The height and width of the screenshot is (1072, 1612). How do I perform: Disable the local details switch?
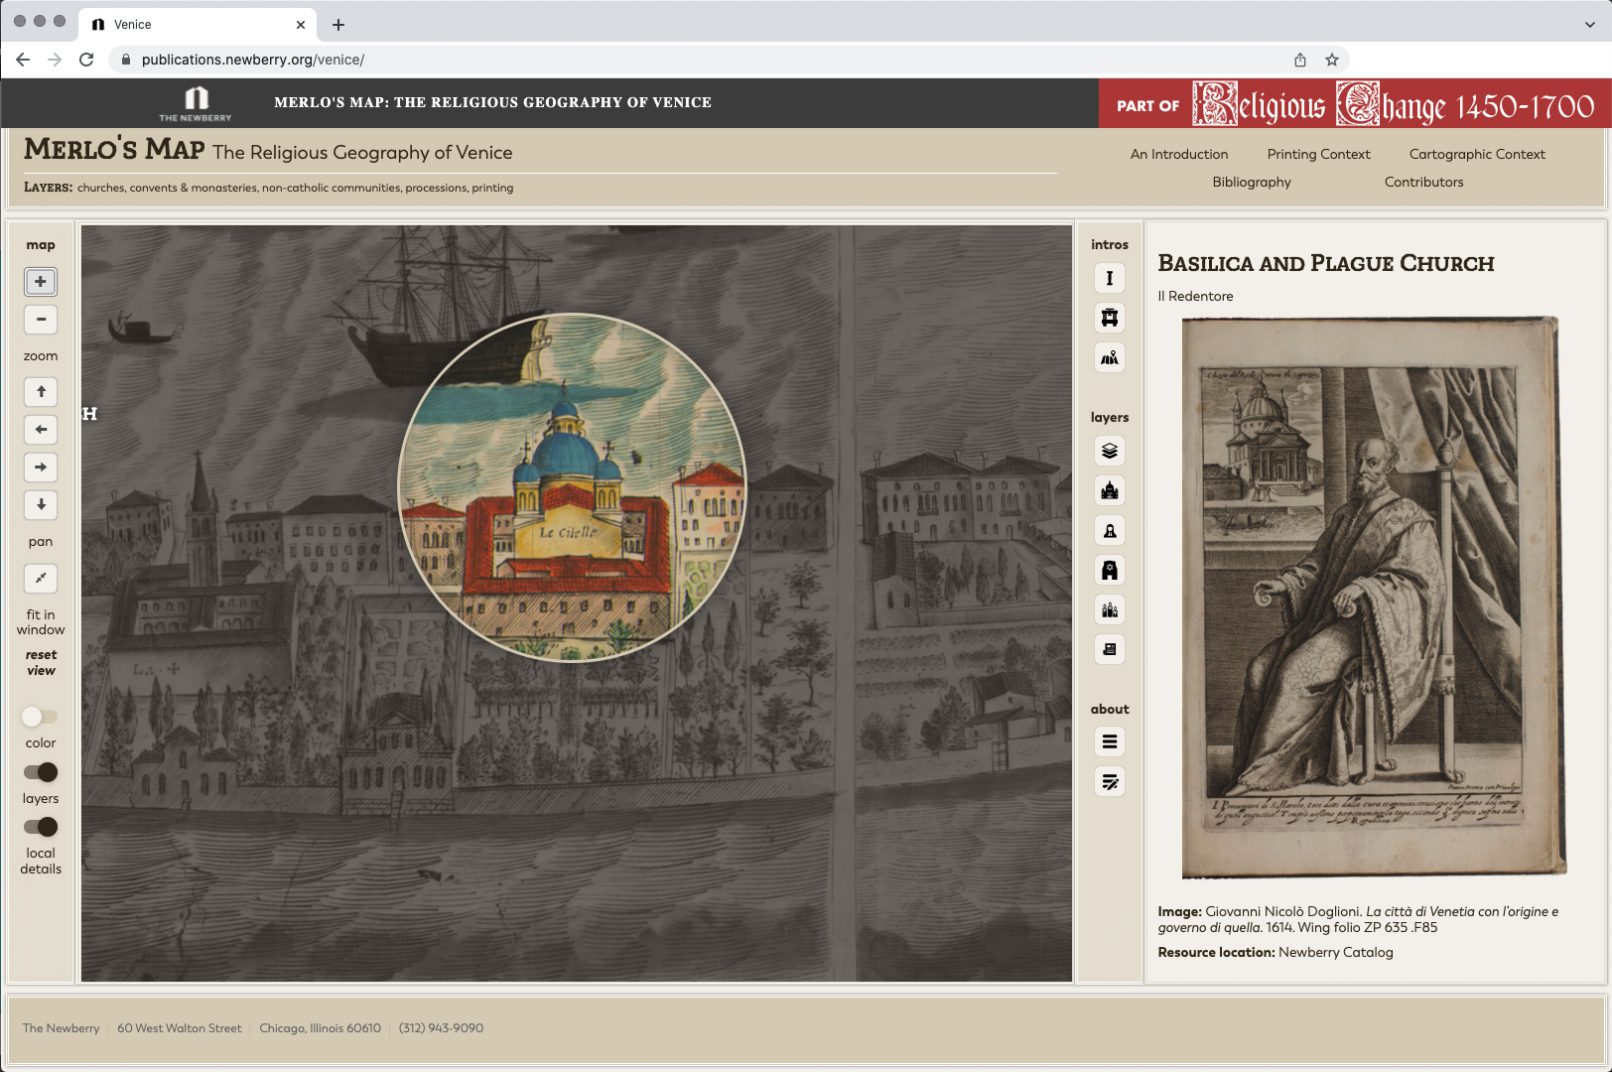[41, 827]
